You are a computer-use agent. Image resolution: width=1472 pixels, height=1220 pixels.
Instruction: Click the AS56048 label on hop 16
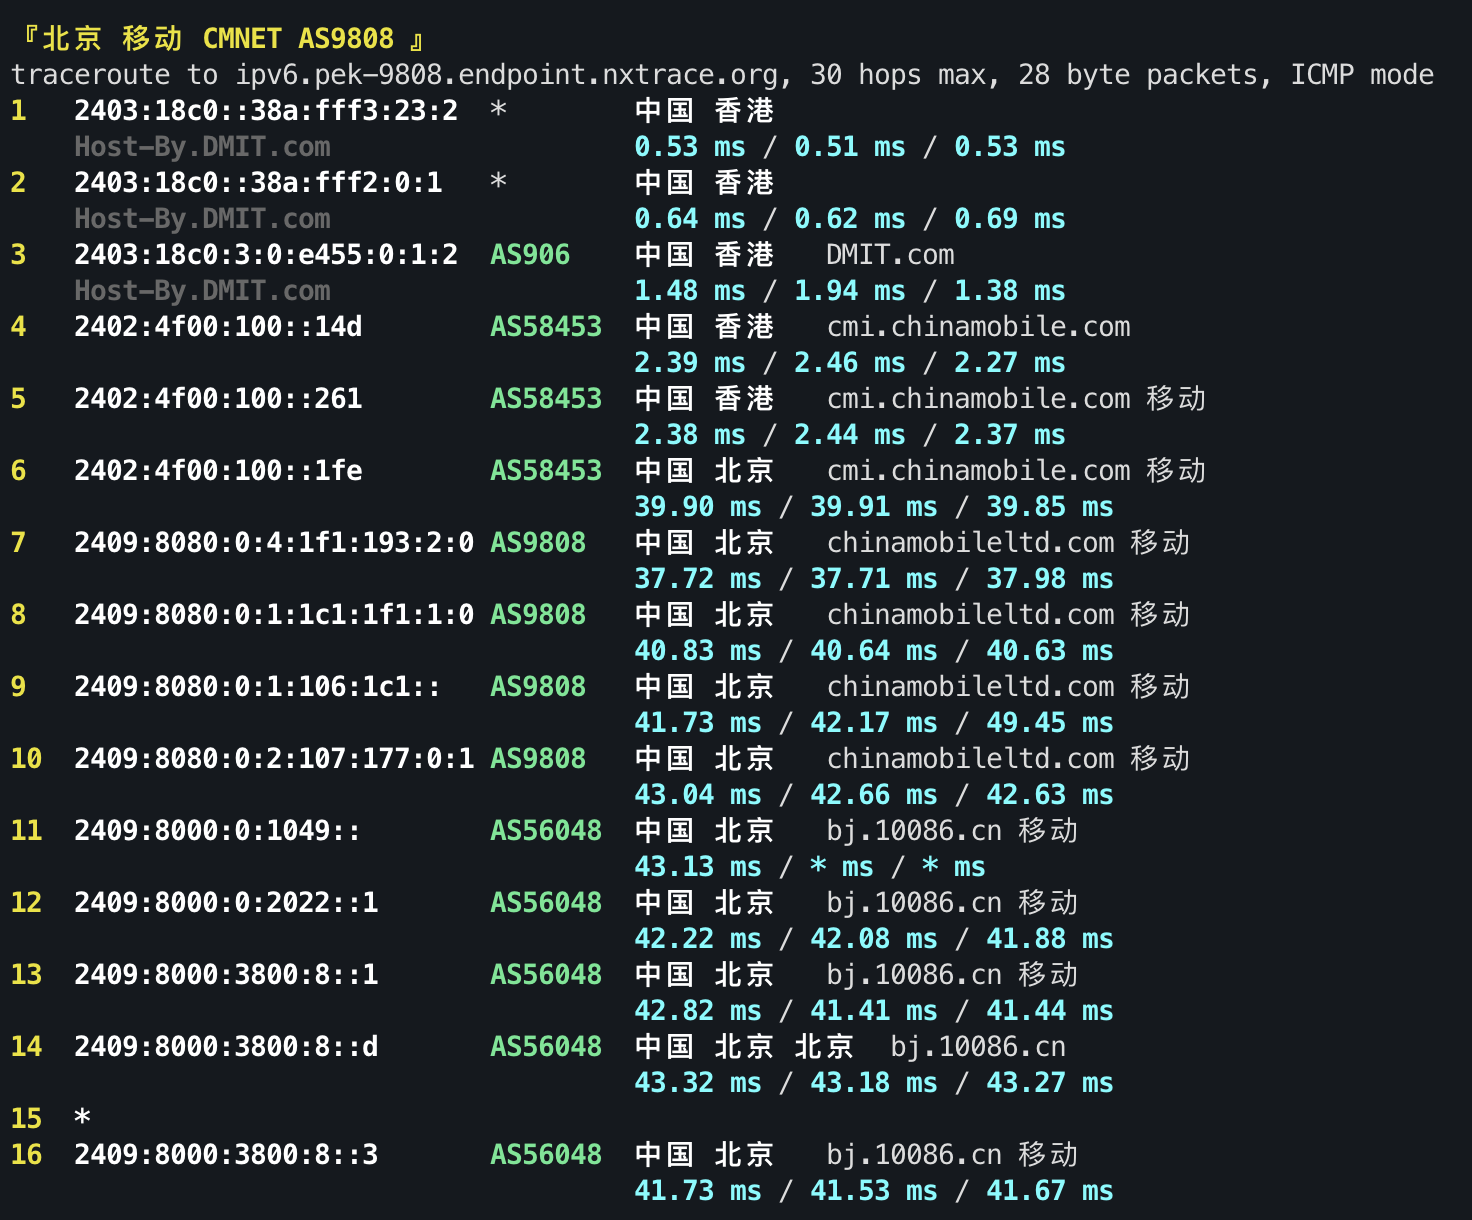point(546,1154)
